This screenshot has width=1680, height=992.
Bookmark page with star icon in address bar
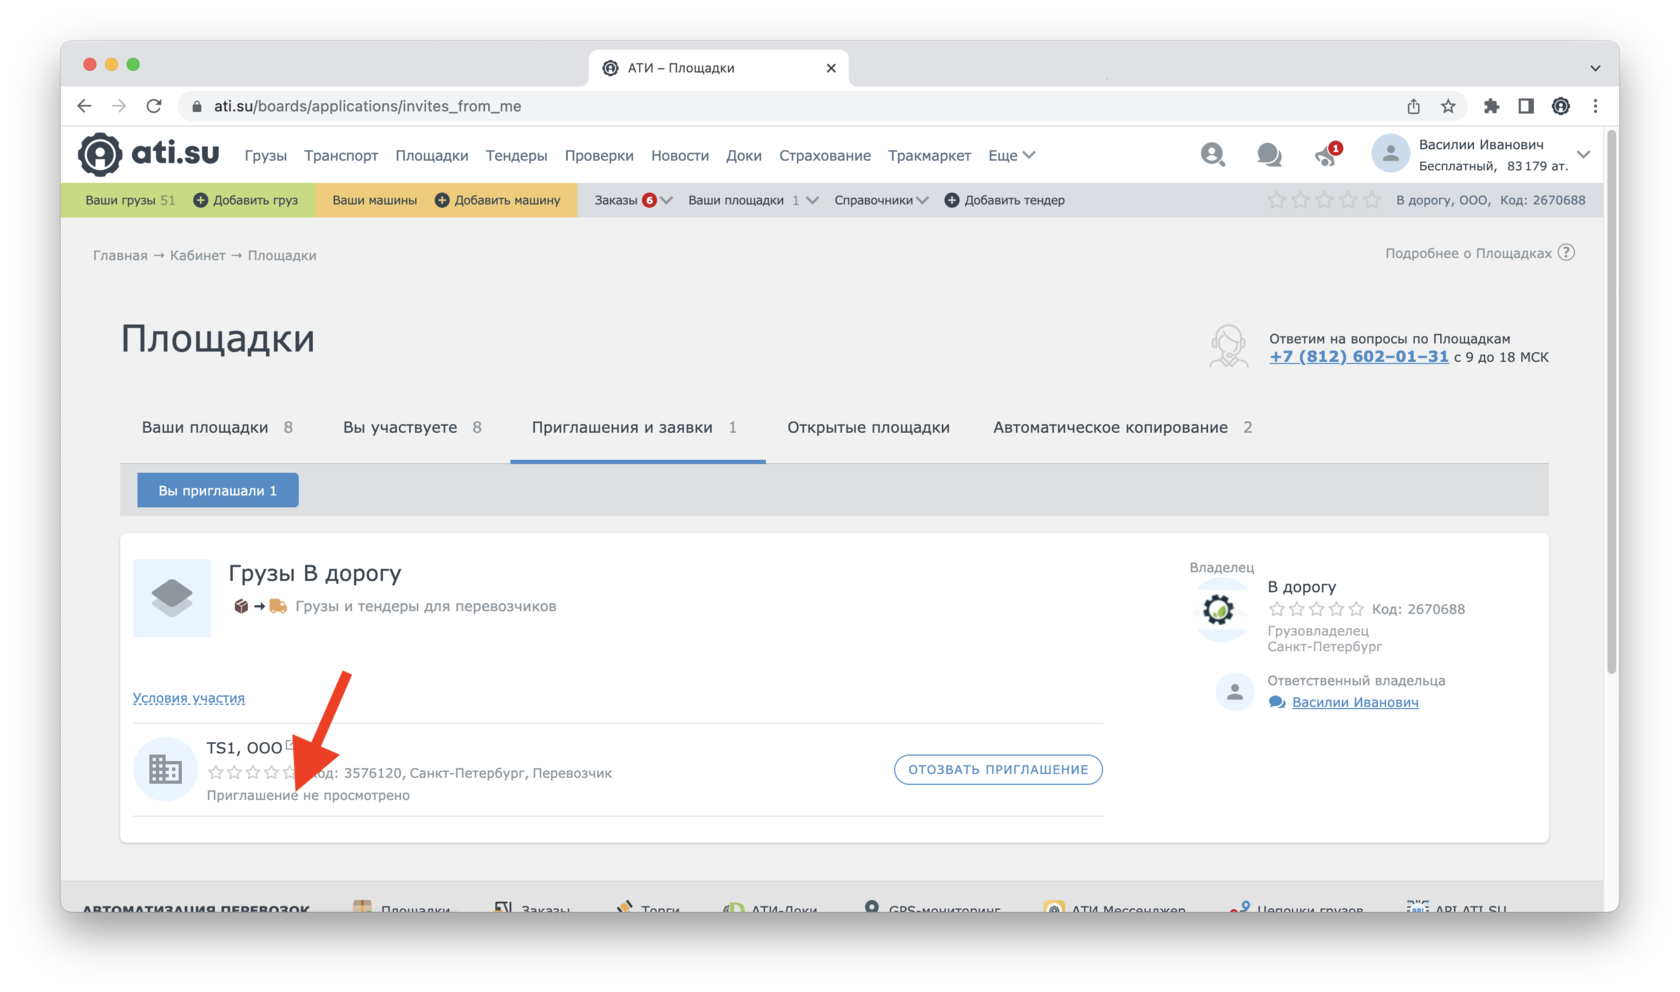point(1448,106)
